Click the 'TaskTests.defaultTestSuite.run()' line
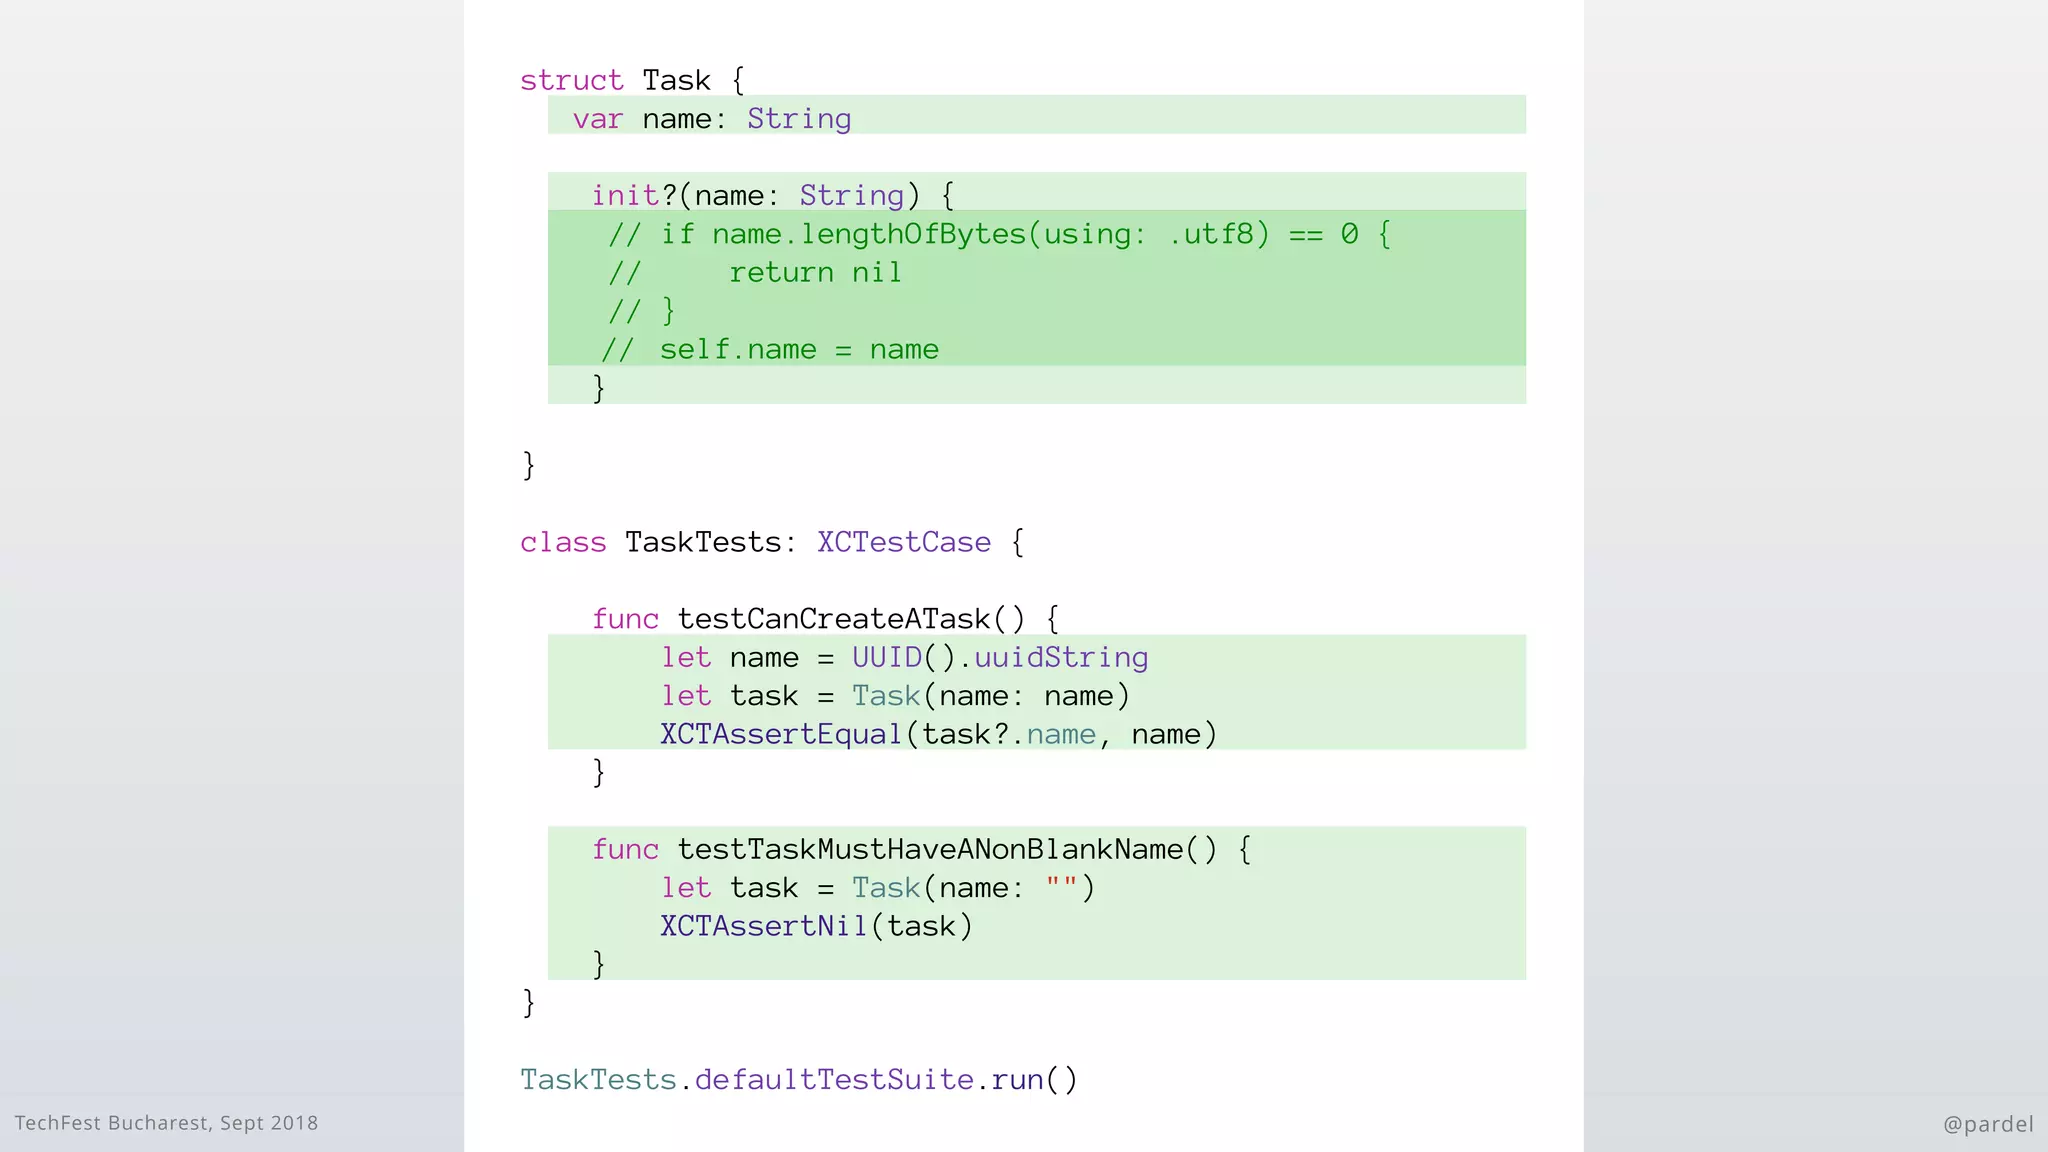The width and height of the screenshot is (2048, 1152). [x=799, y=1080]
